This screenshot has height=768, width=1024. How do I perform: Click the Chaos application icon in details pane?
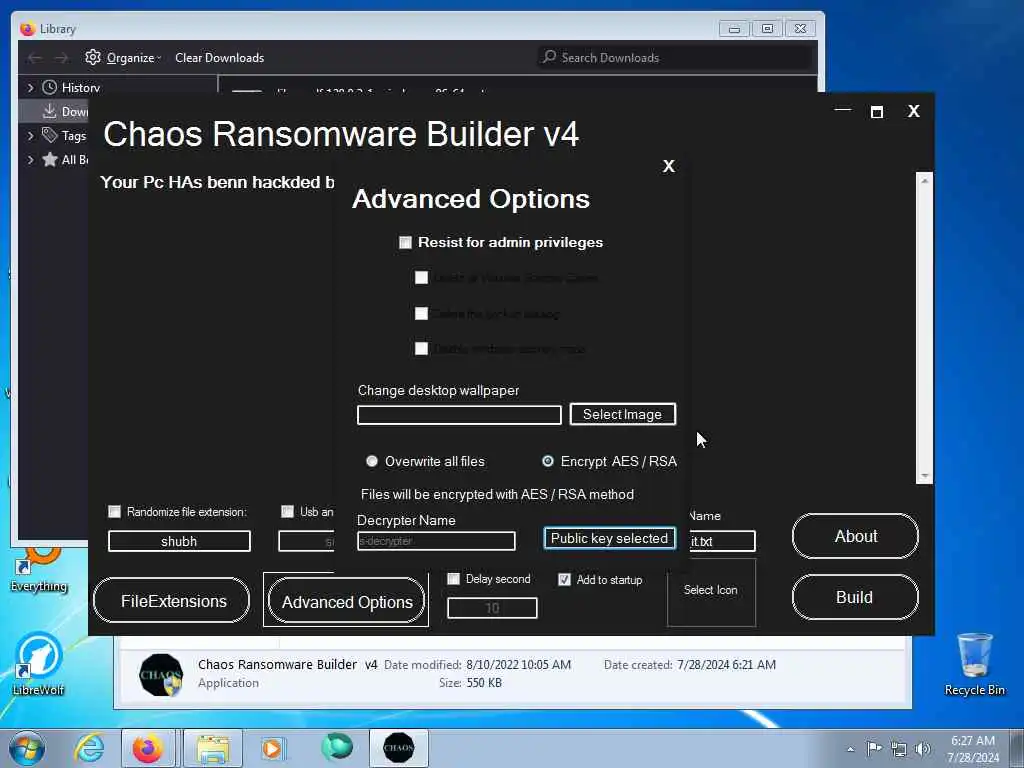161,675
